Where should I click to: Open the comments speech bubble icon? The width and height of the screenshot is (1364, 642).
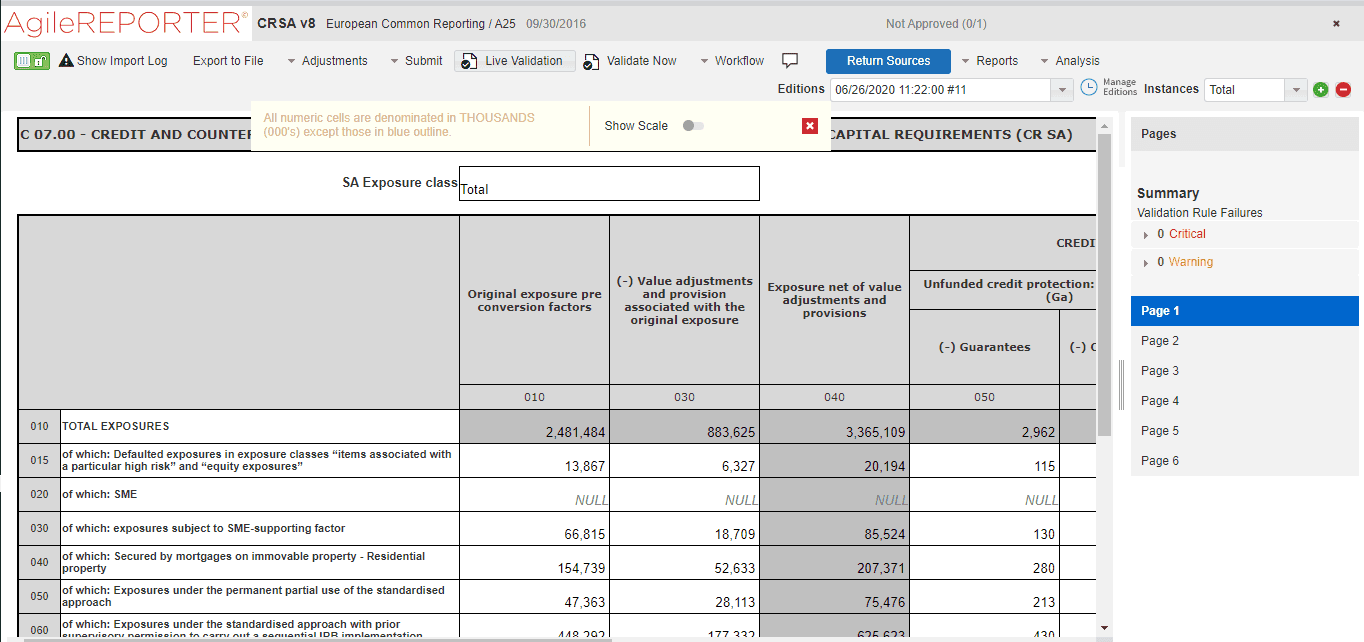pyautogui.click(x=790, y=61)
